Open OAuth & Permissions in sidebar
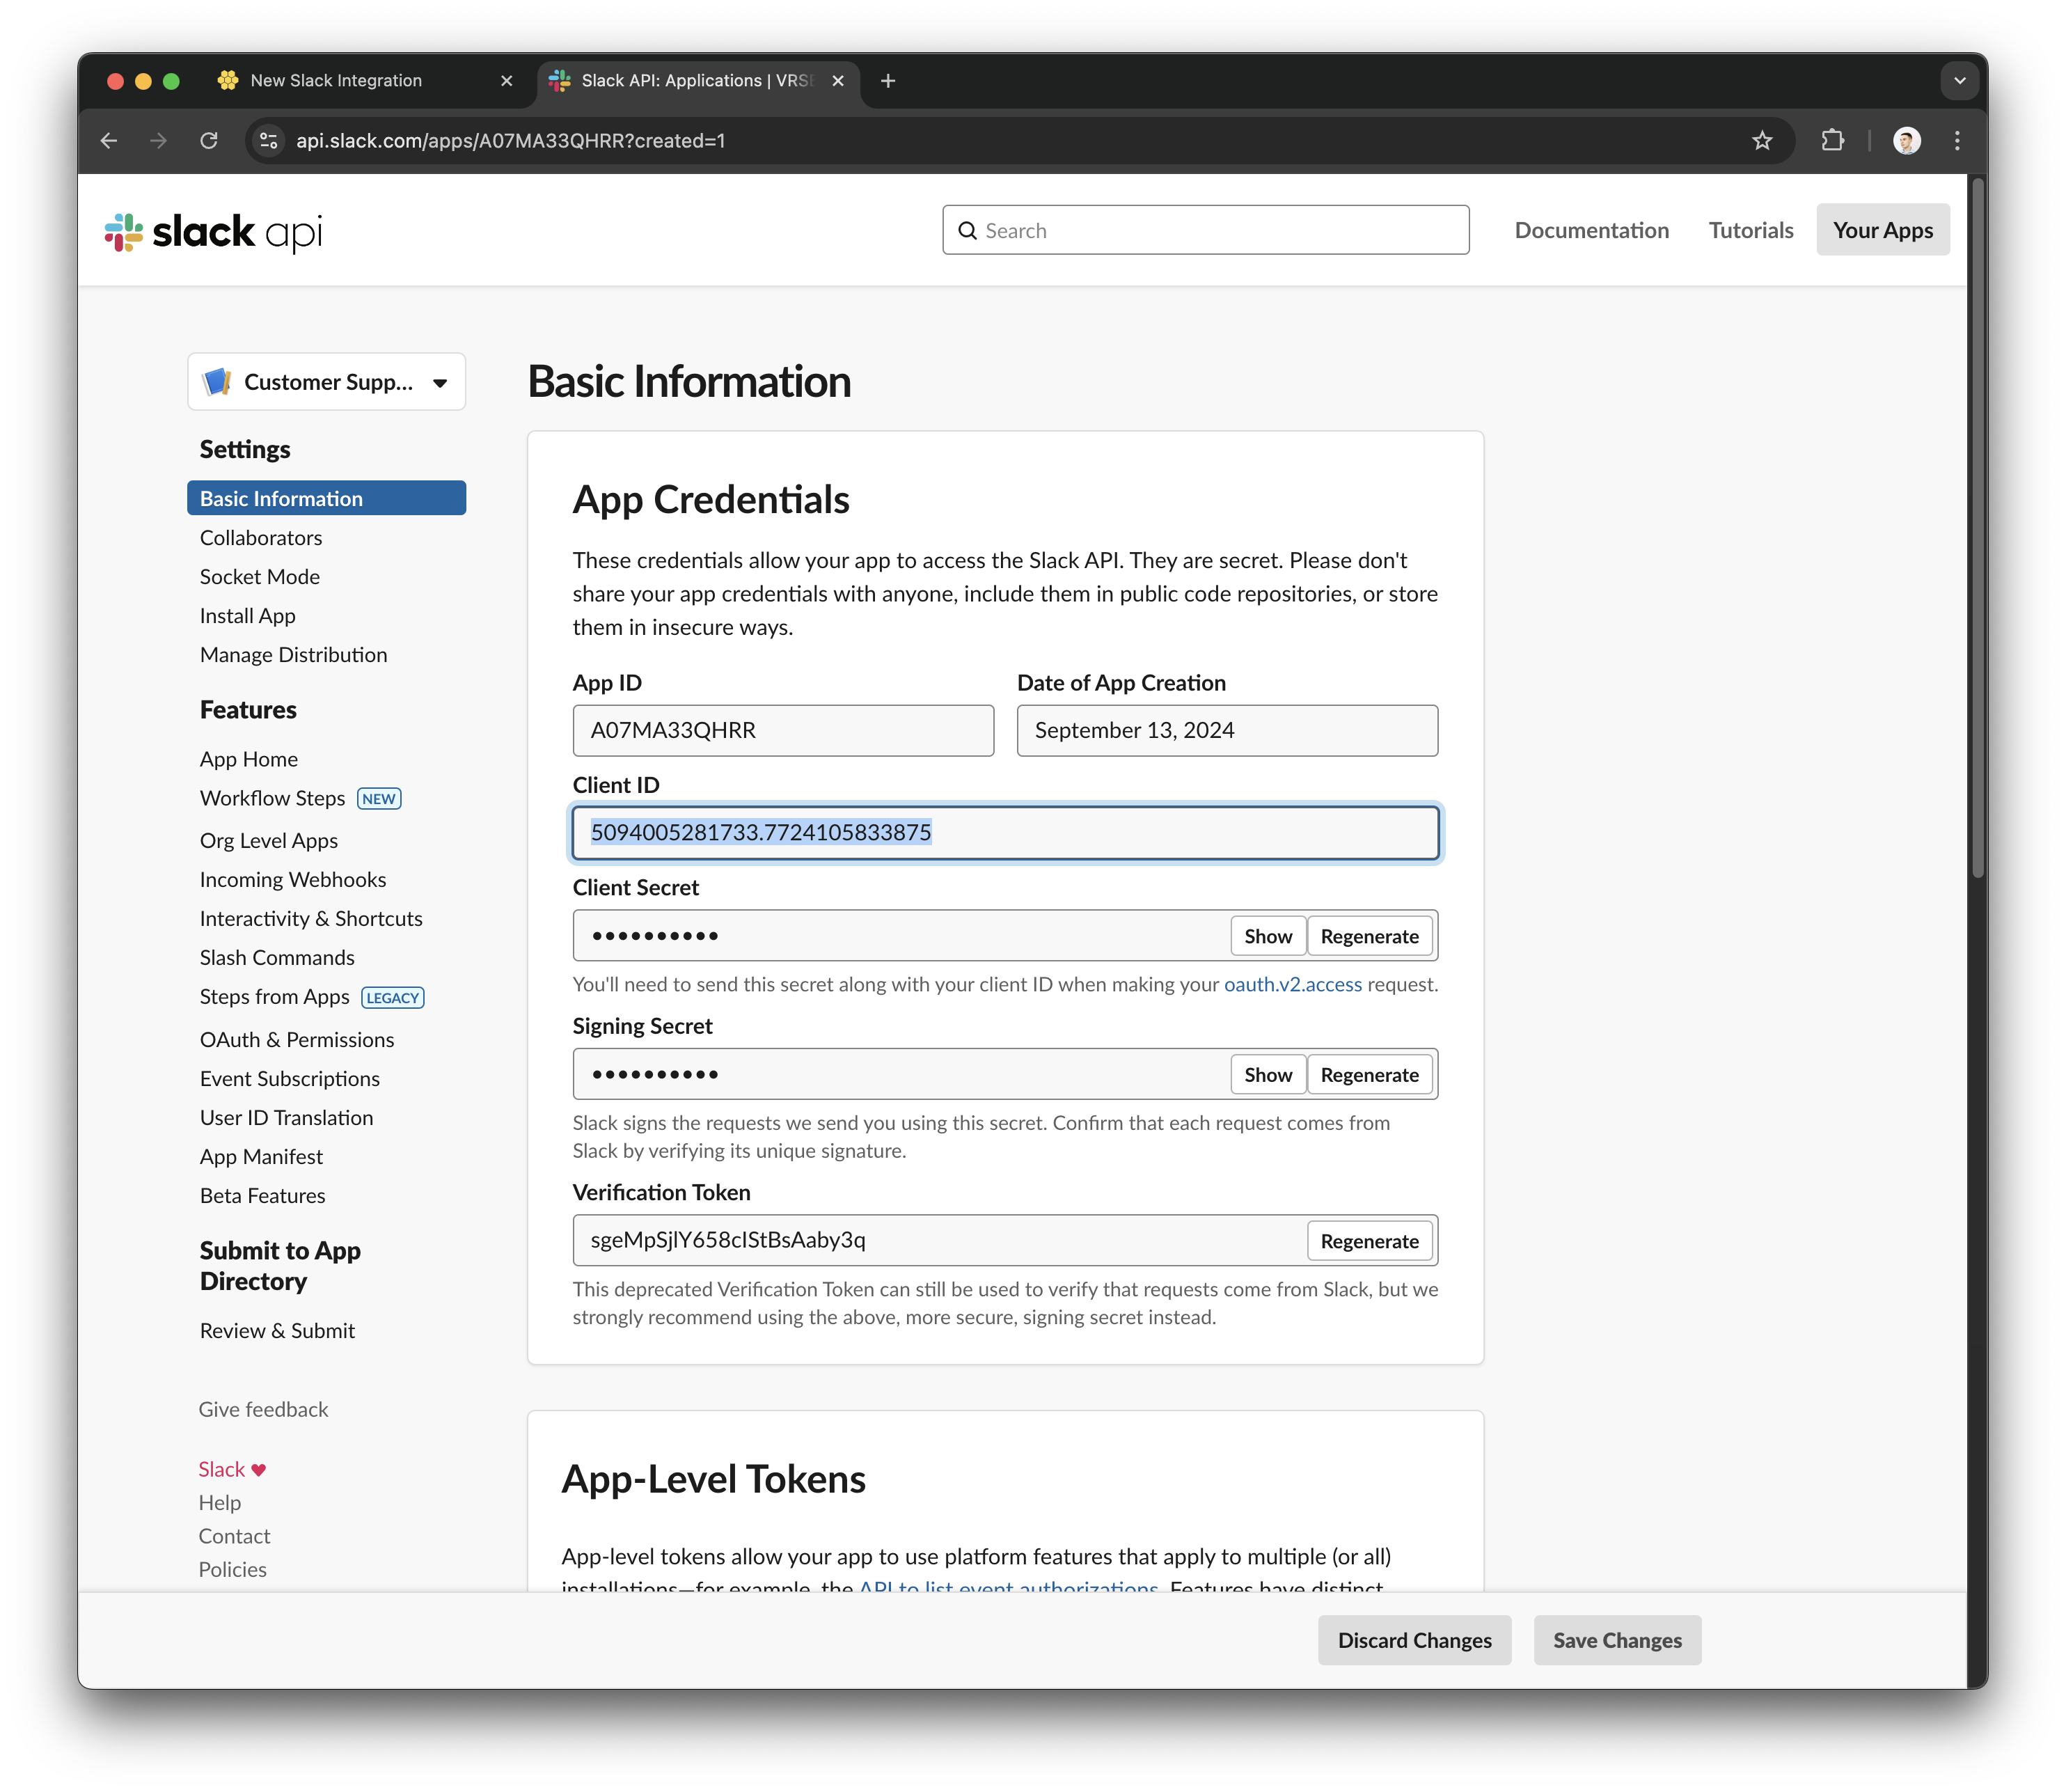 pos(297,1040)
